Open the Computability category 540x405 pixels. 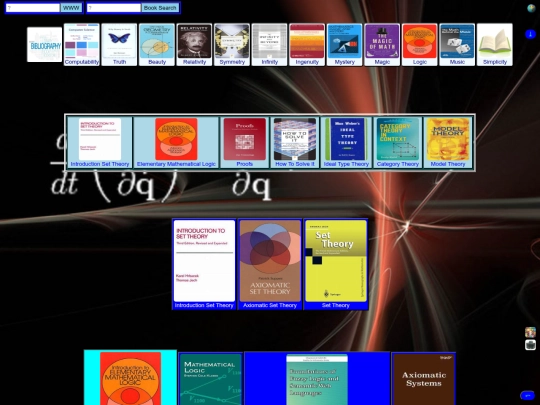click(x=82, y=44)
